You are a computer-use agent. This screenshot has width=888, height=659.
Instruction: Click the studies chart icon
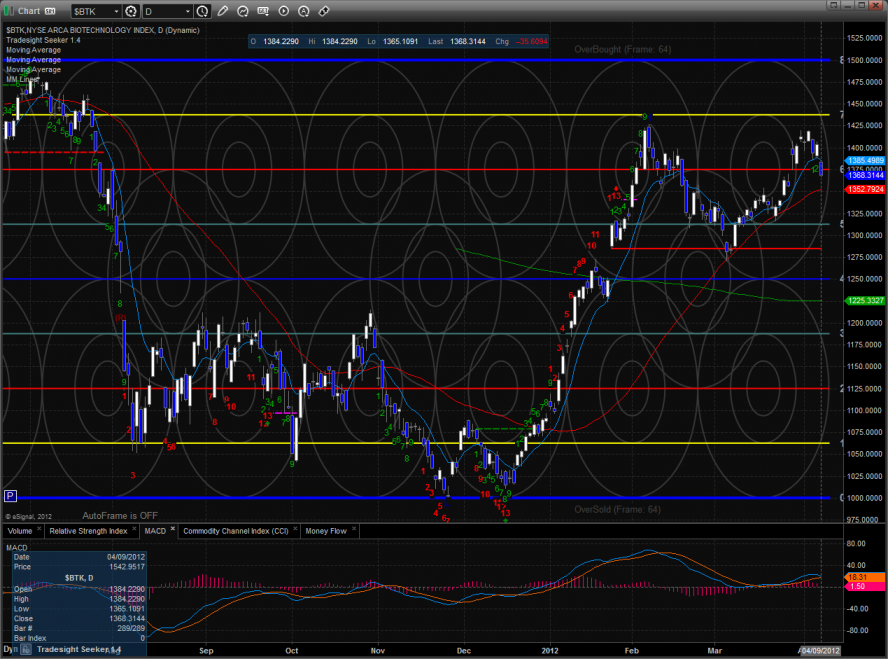[243, 11]
